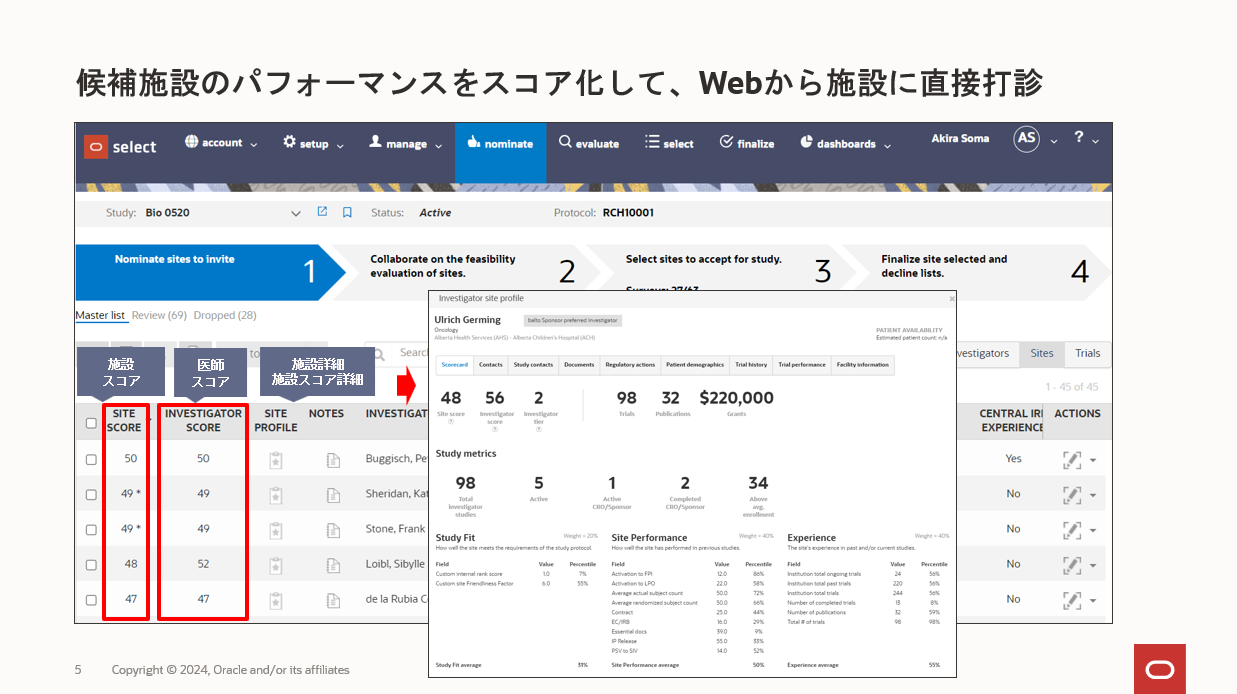
Task: Click the bookmark study icon
Action: tap(347, 212)
